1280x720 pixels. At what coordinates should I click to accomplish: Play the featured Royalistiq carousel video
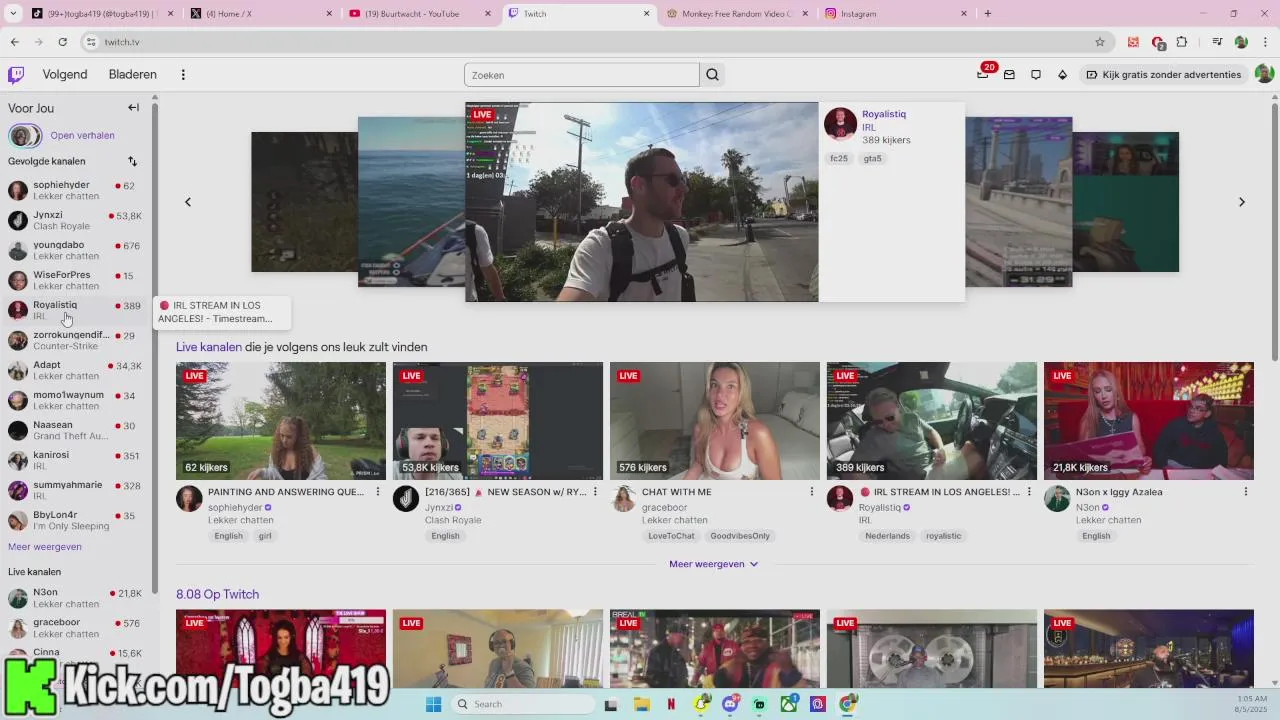pyautogui.click(x=642, y=202)
